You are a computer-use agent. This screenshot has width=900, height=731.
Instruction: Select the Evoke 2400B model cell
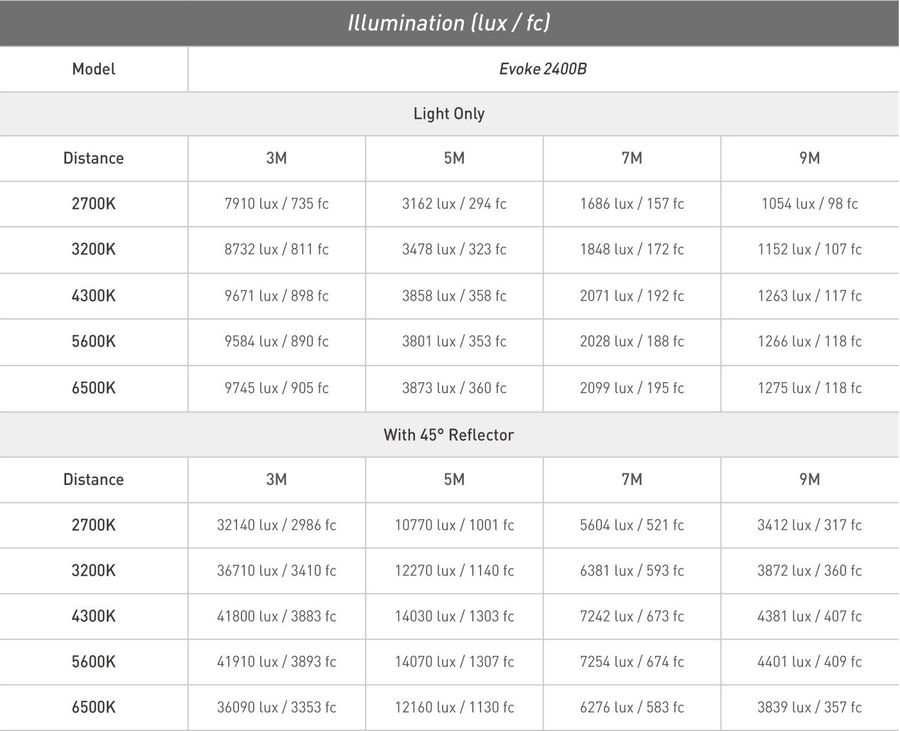[543, 69]
